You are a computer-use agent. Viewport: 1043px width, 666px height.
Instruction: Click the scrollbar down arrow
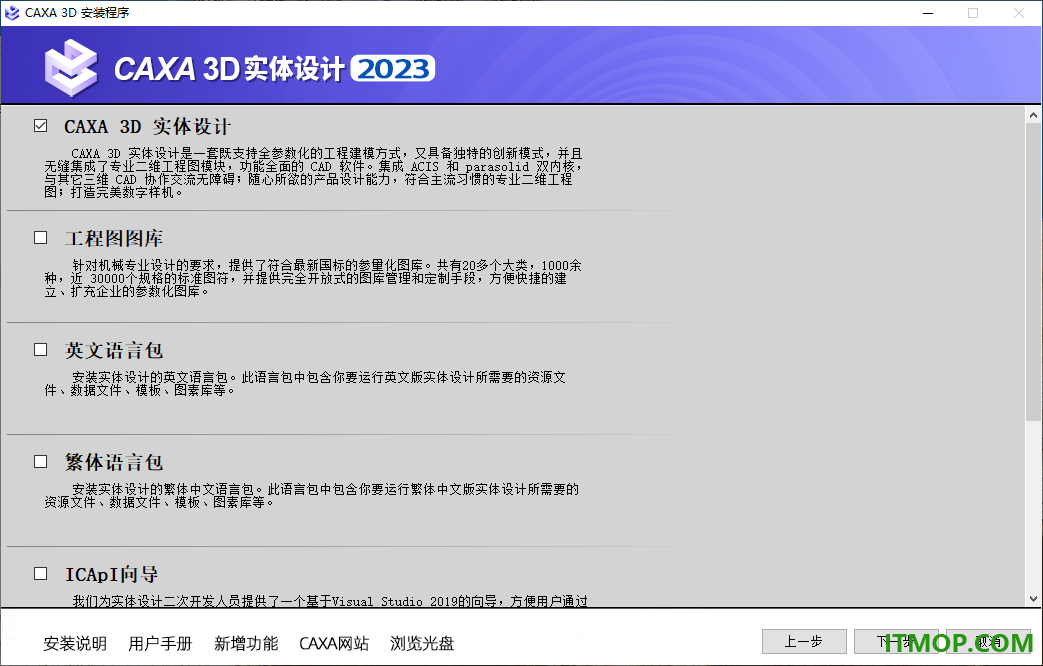coord(1033,599)
